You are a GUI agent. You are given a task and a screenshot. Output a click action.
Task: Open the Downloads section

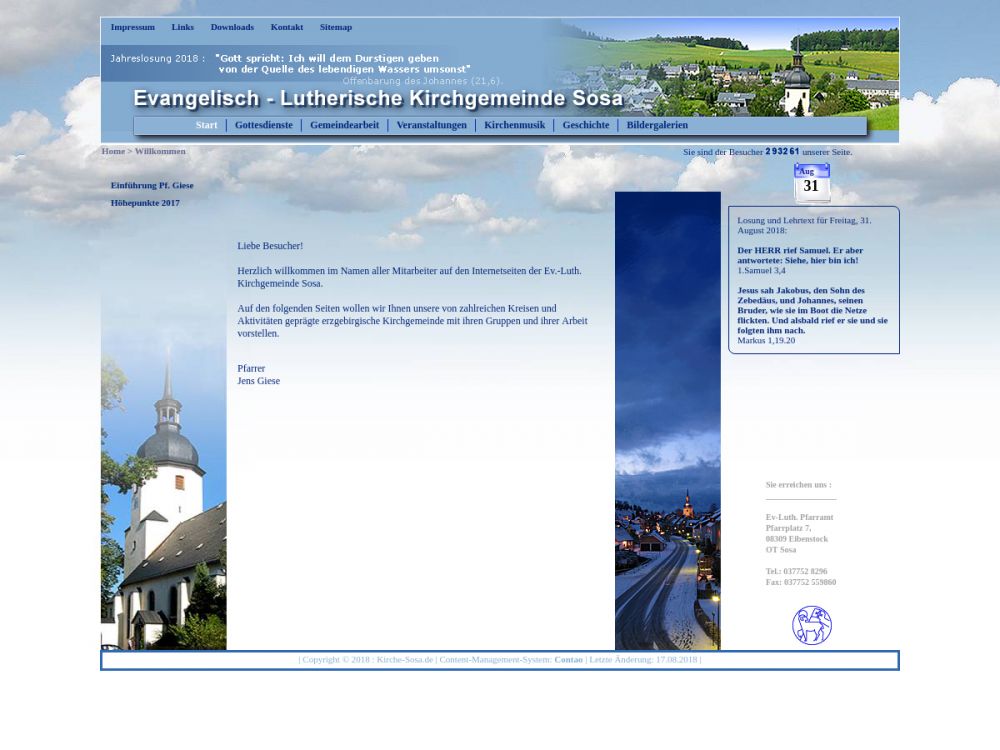[x=232, y=27]
